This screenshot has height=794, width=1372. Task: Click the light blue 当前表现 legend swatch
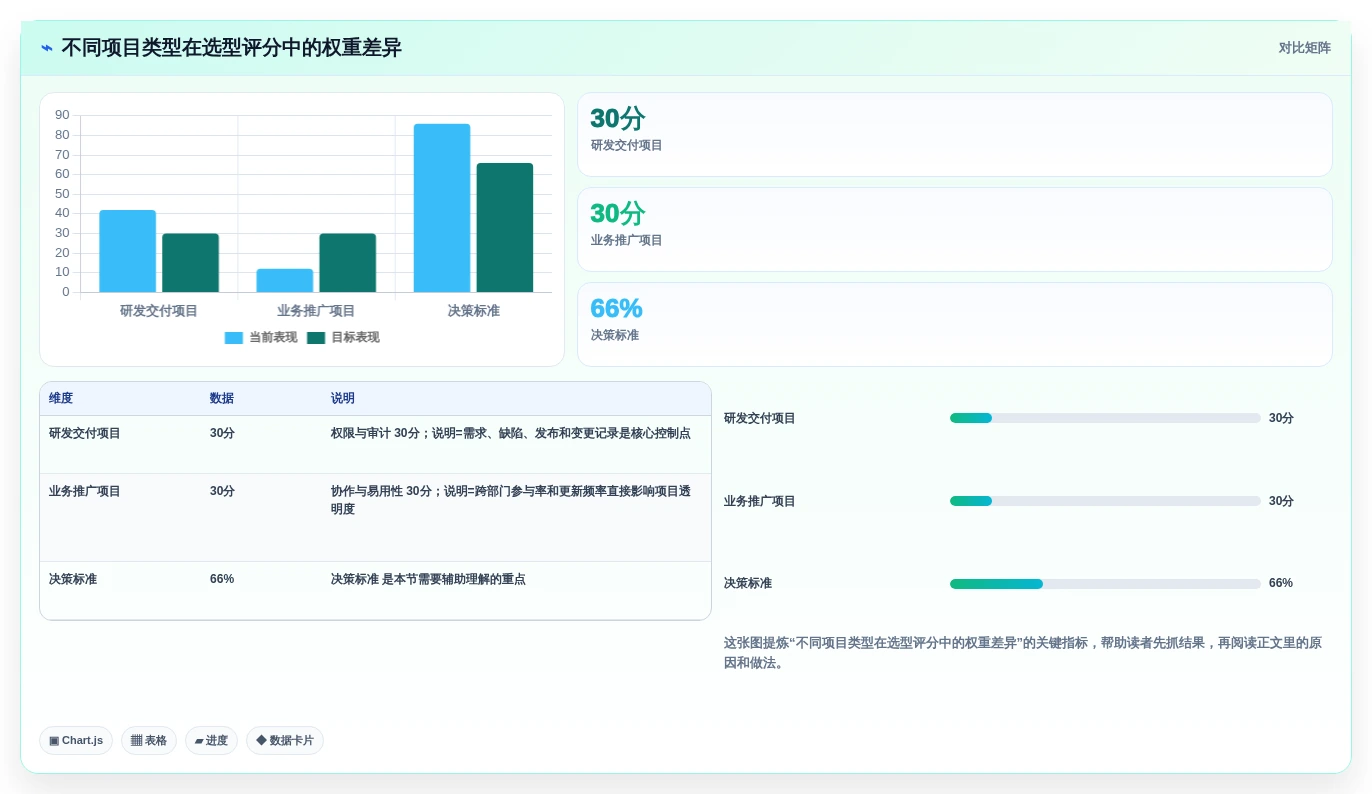[234, 338]
